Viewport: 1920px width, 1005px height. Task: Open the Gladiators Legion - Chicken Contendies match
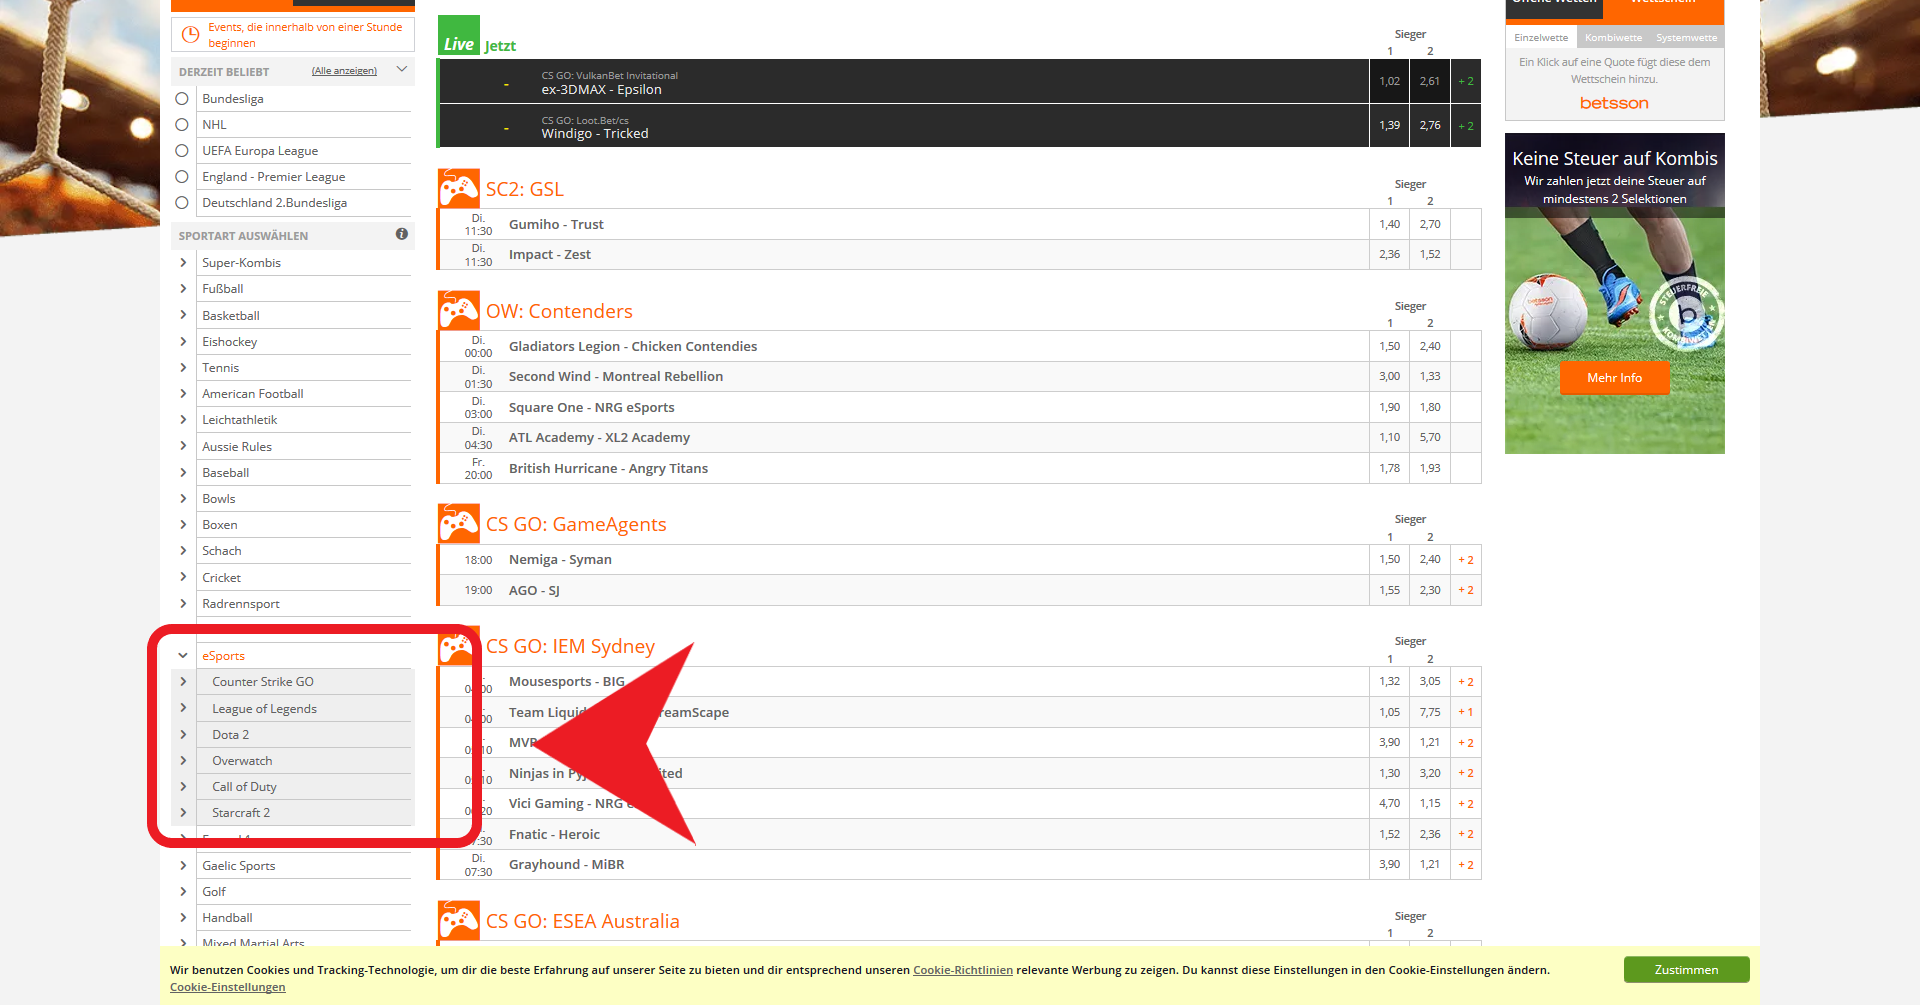coord(633,347)
